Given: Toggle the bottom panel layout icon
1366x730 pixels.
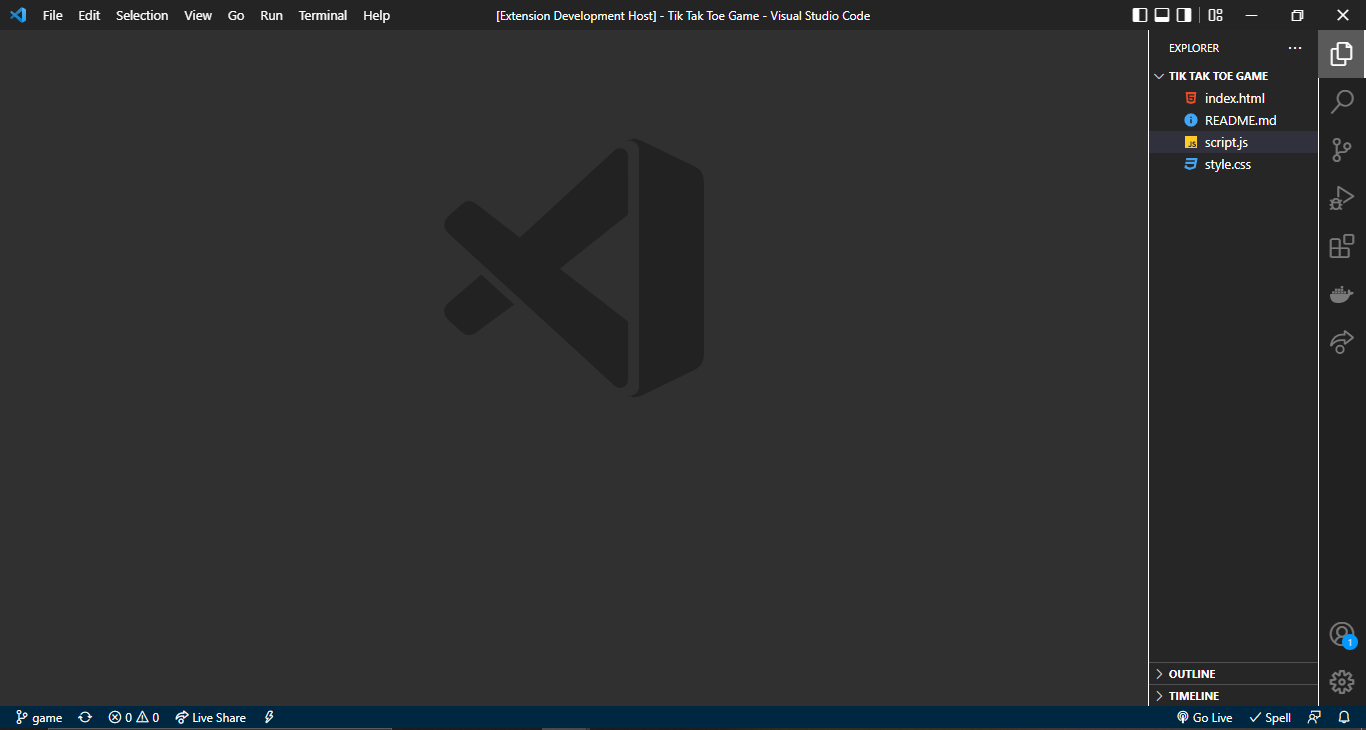Looking at the screenshot, I should [x=1162, y=15].
